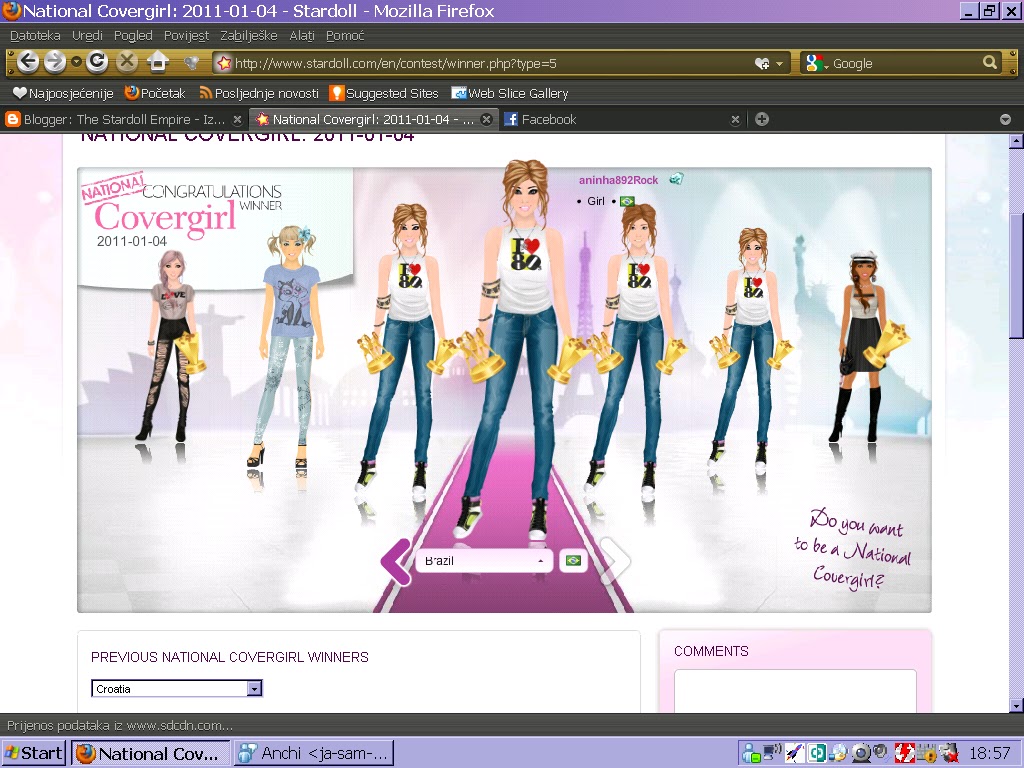Screen dimensions: 1024x768
Task: Go back with the browser back arrow
Action: 27,62
